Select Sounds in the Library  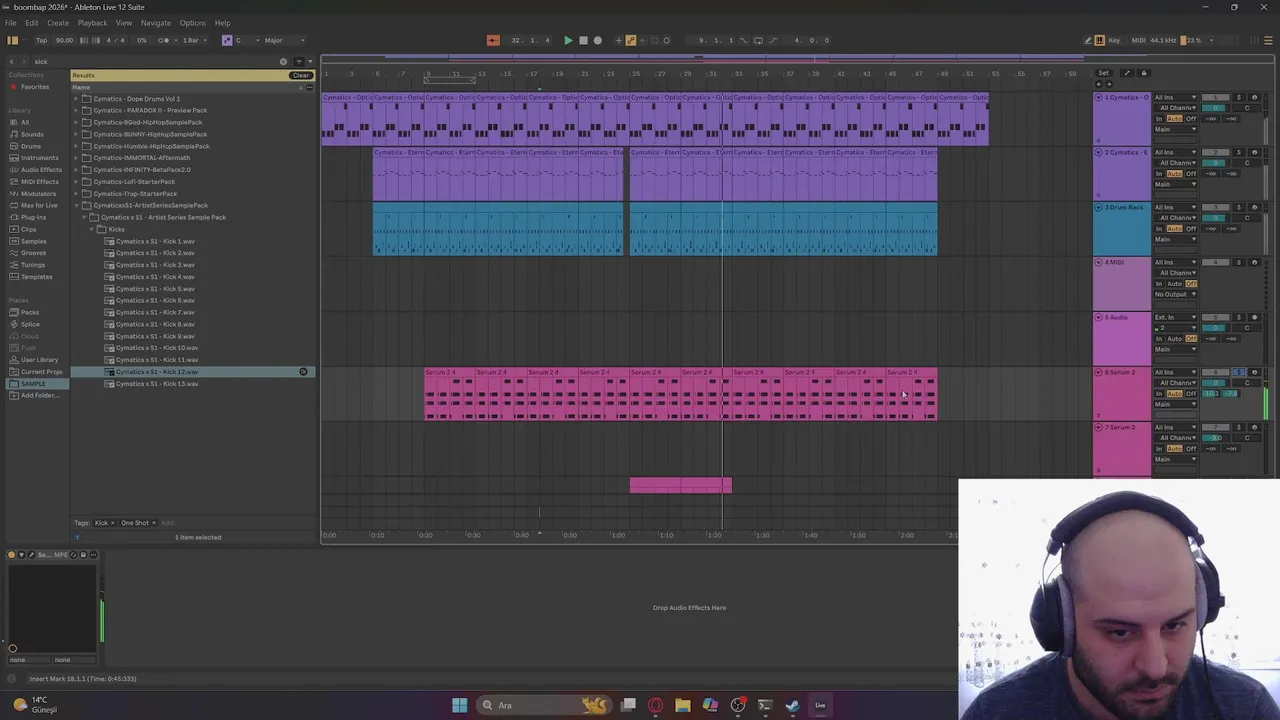(x=32, y=134)
